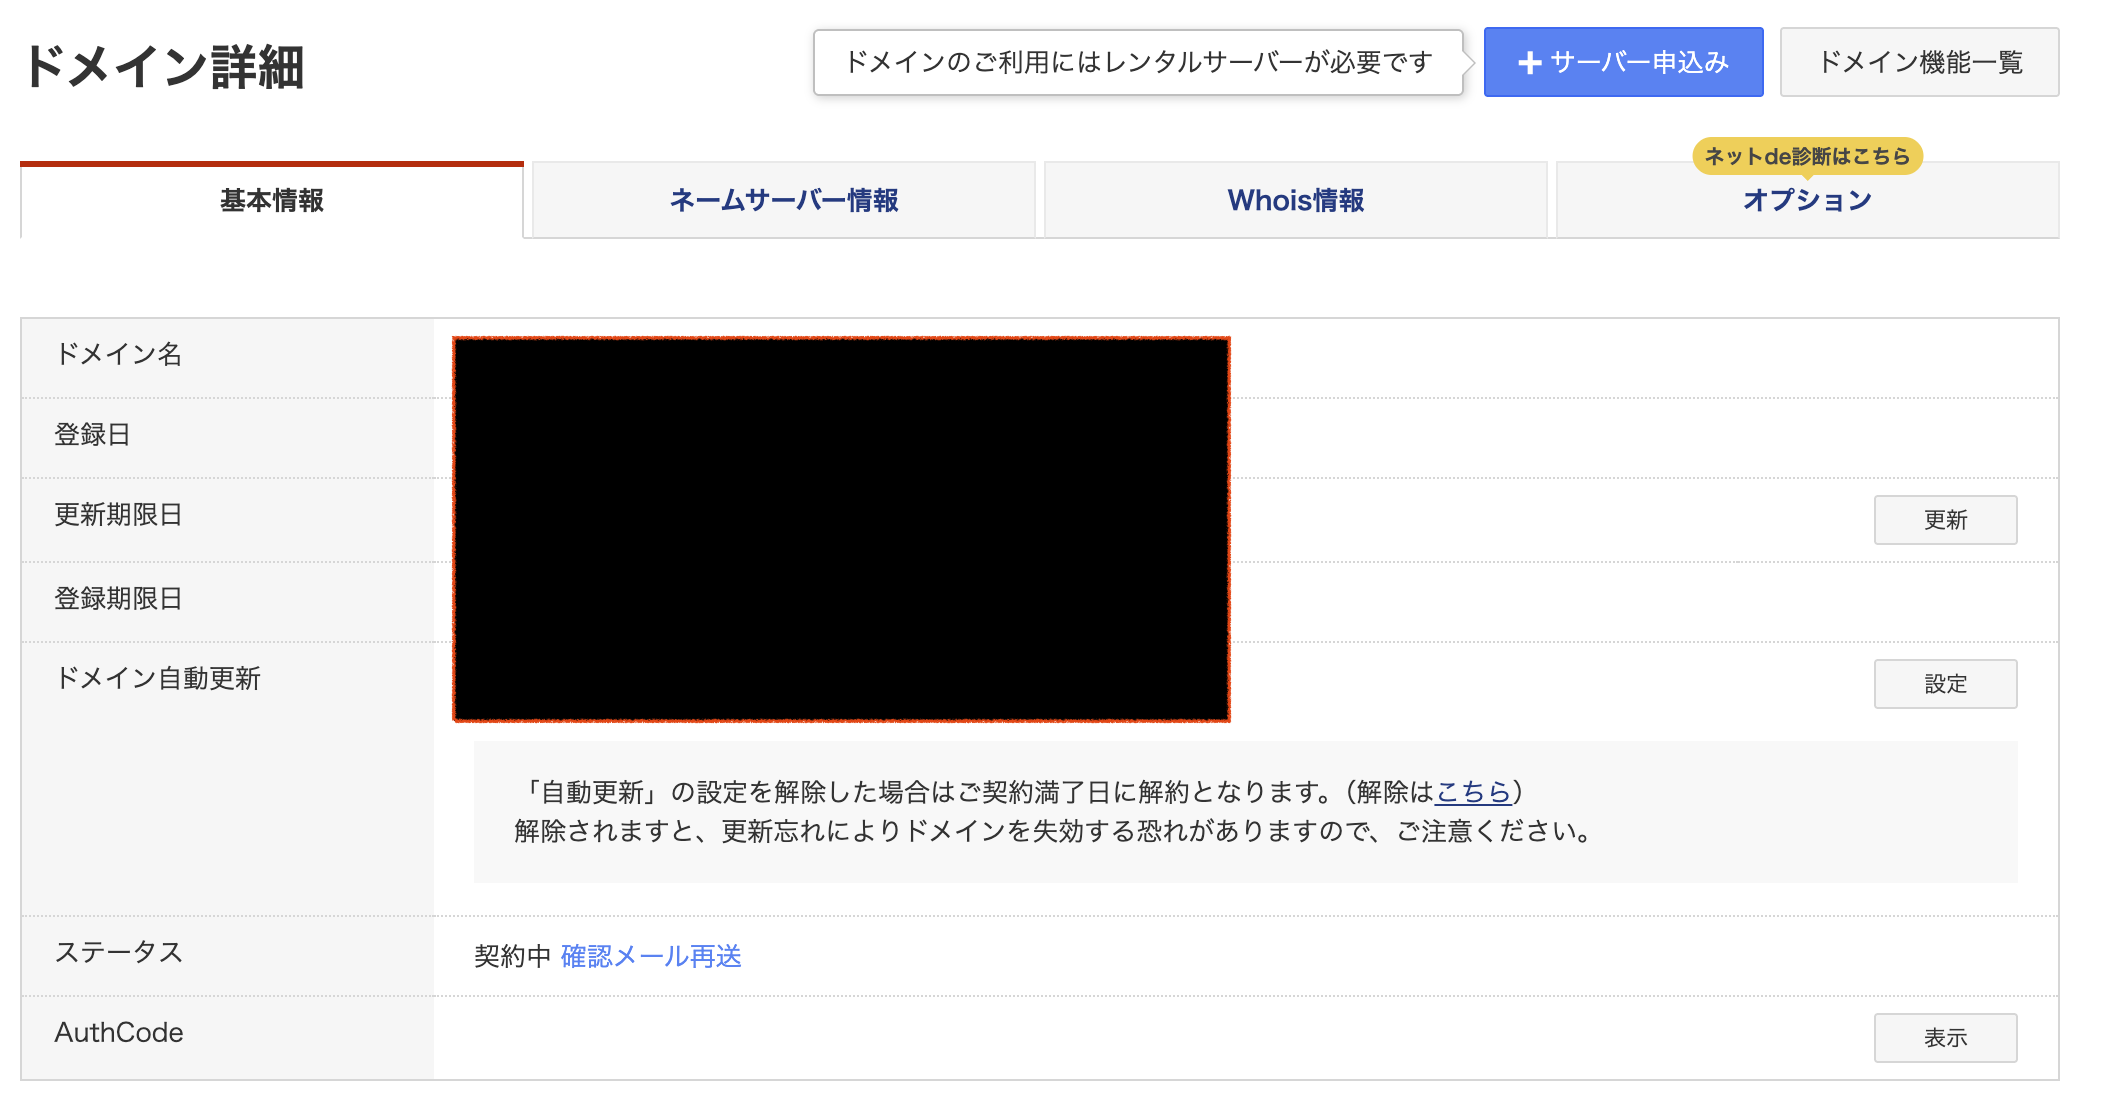The height and width of the screenshot is (1098, 2124).
Task: Click the 確認メール再送 link
Action: (651, 957)
